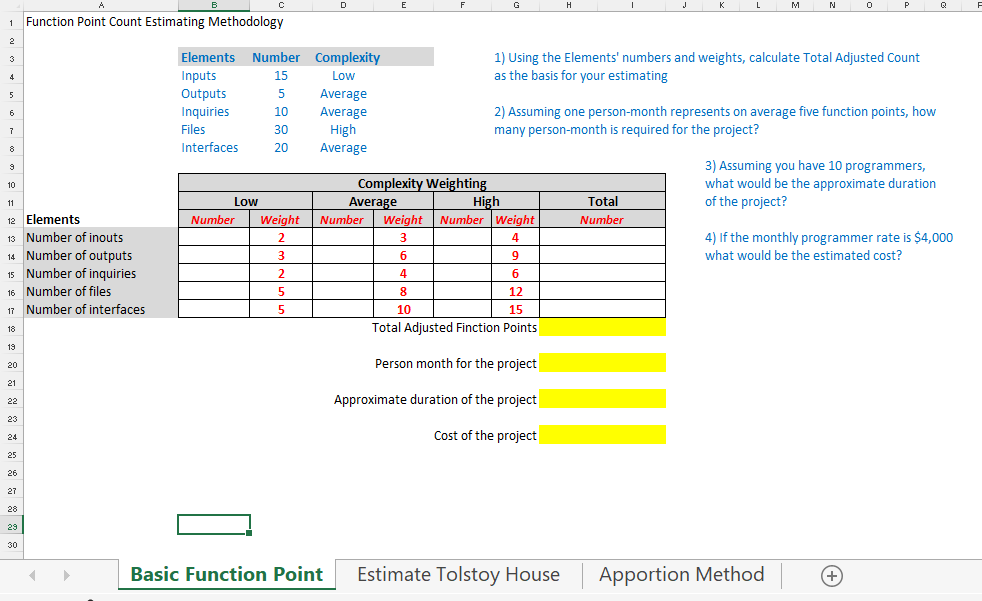
Task: Click the left sheet navigation arrow
Action: pos(32,575)
